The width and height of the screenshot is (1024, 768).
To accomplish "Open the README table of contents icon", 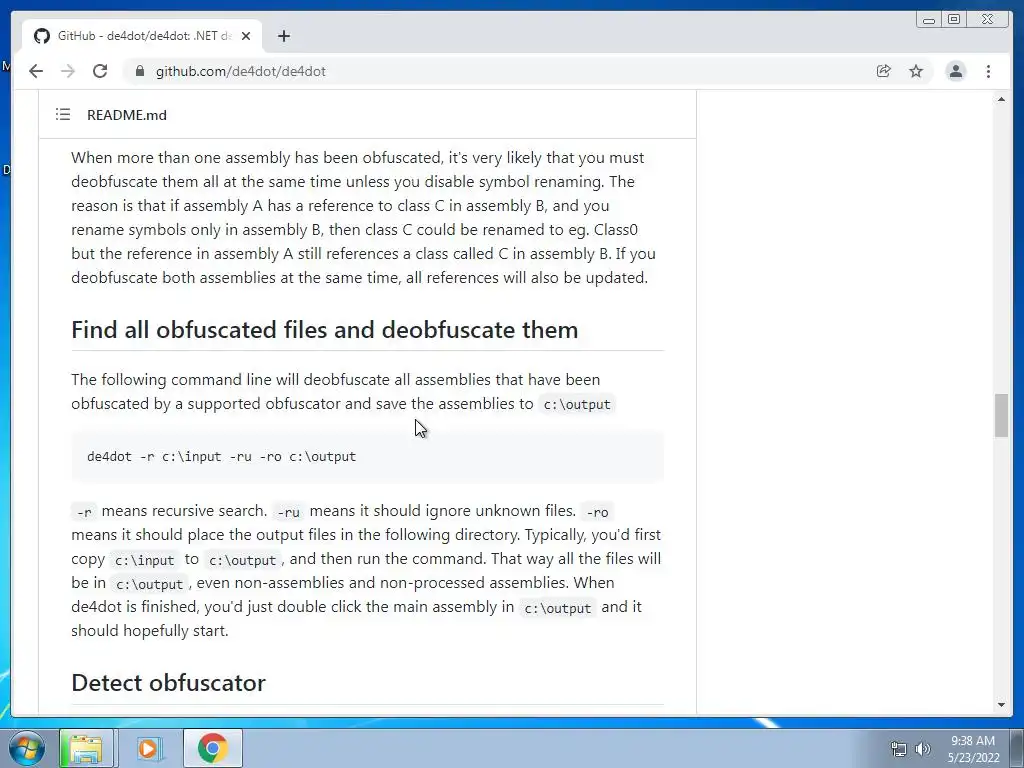I will (x=63, y=114).
